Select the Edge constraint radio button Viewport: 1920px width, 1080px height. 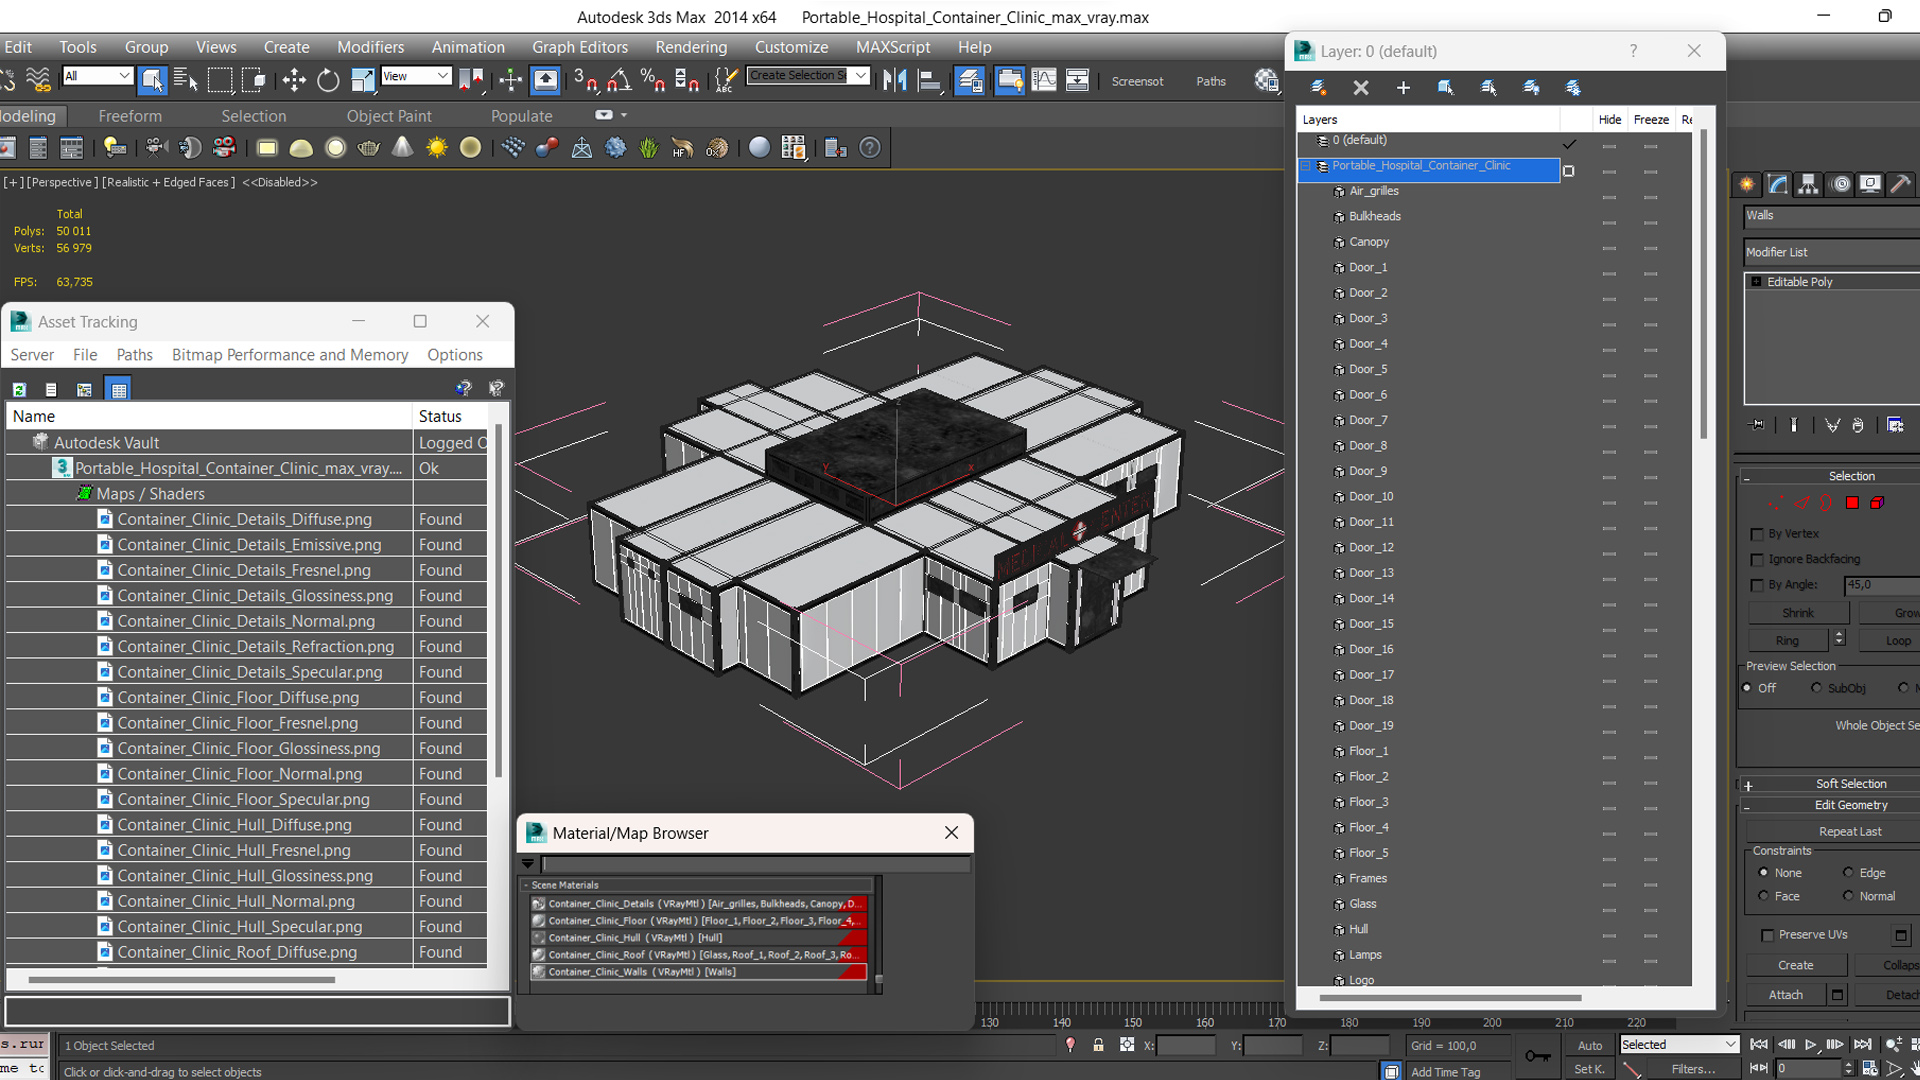1848,873
